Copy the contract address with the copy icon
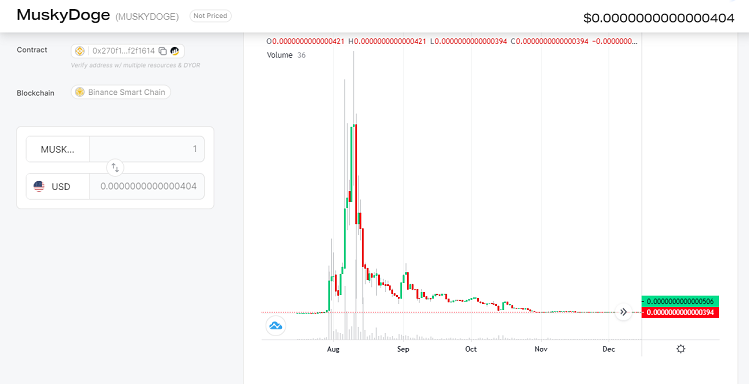The image size is (749, 384). [x=162, y=51]
